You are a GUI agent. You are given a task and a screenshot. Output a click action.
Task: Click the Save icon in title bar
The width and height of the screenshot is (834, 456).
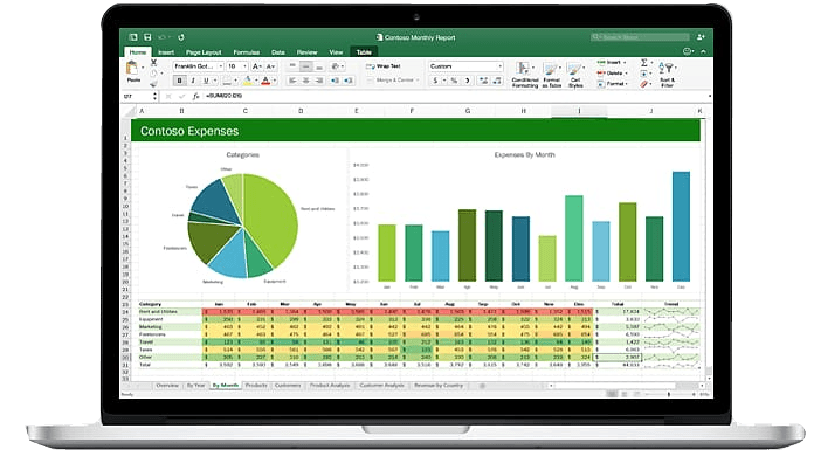pos(147,37)
